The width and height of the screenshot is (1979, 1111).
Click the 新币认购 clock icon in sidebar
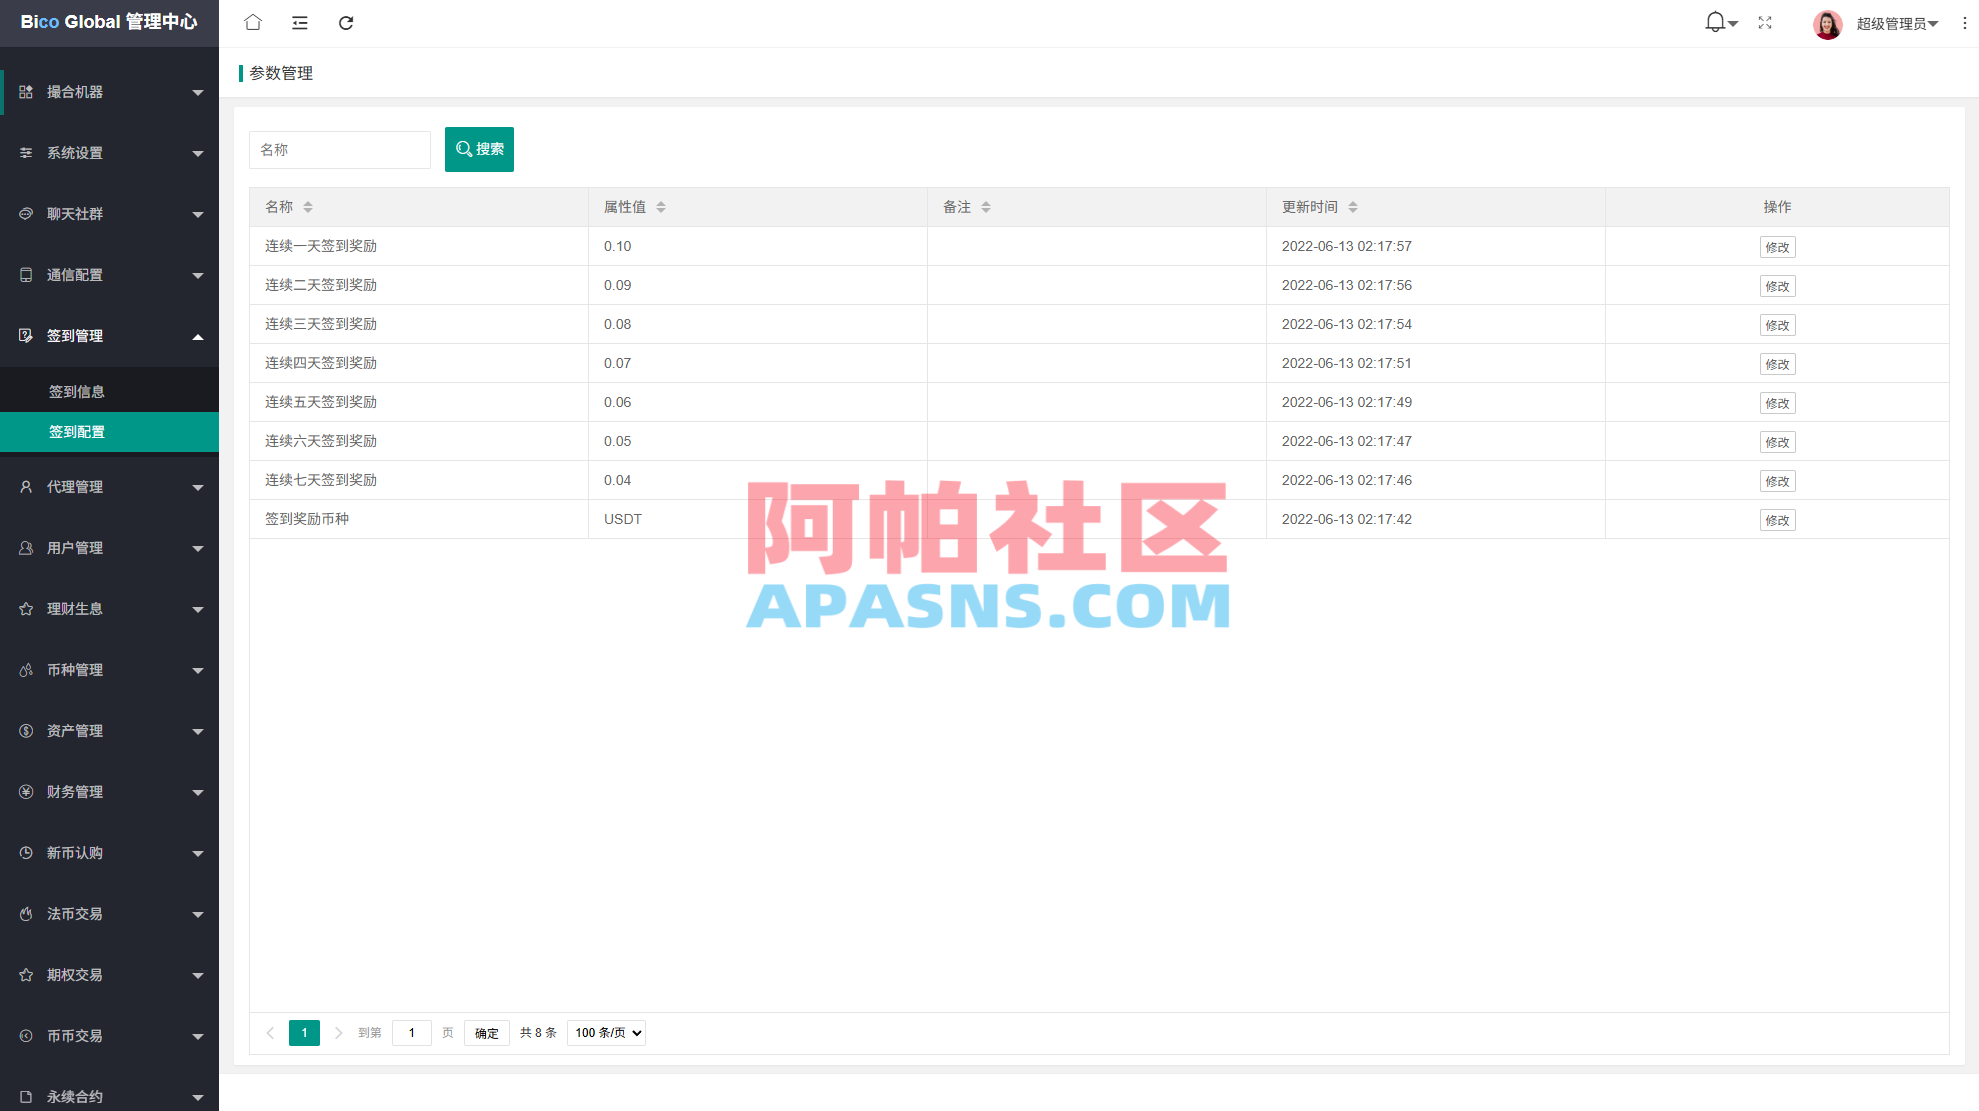25,853
